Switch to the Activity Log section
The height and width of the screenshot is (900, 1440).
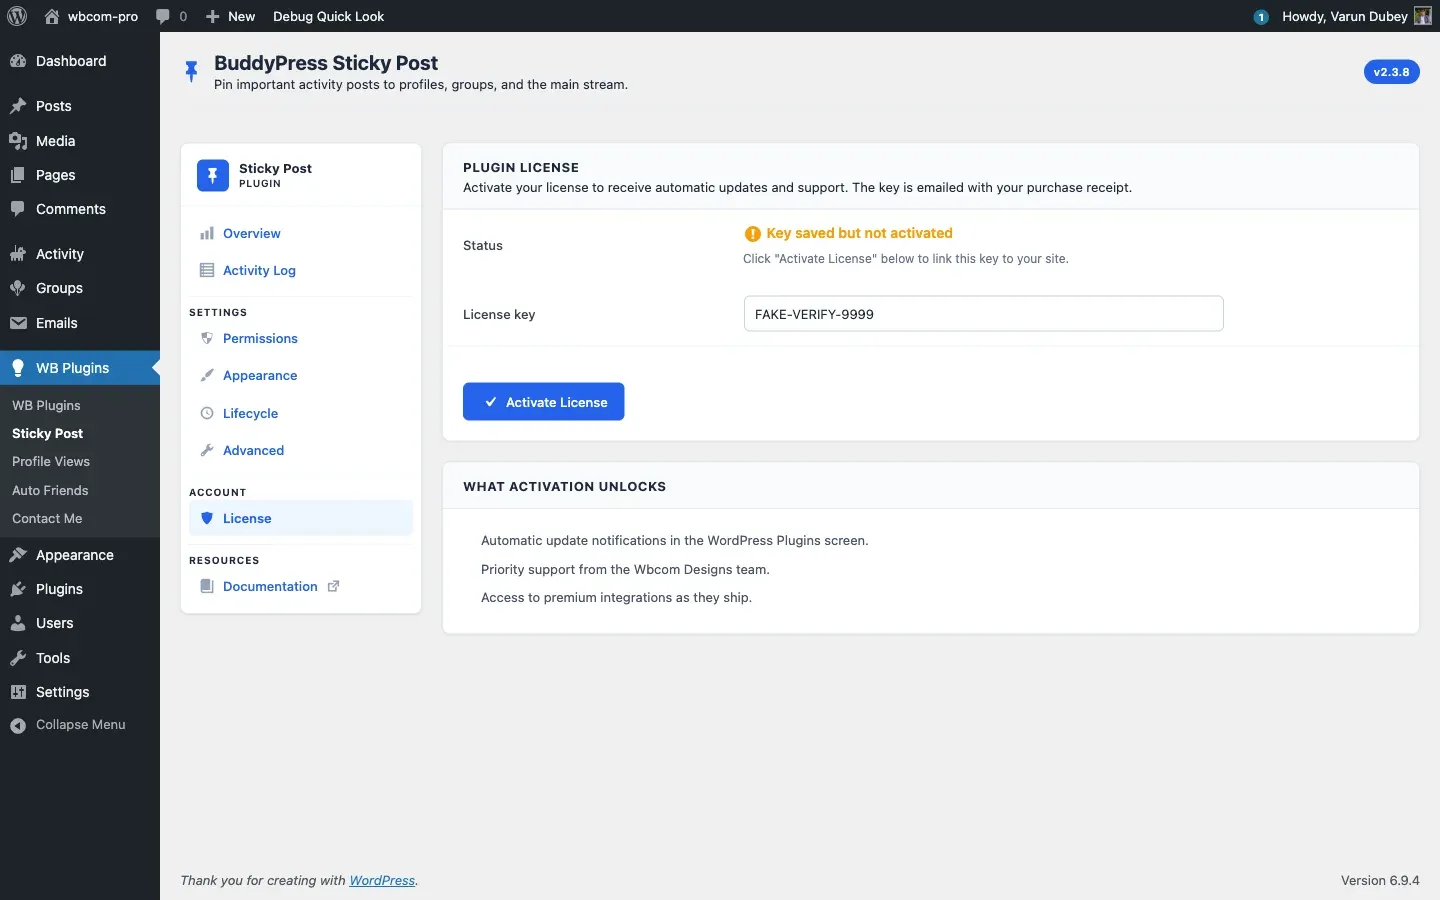(301, 270)
